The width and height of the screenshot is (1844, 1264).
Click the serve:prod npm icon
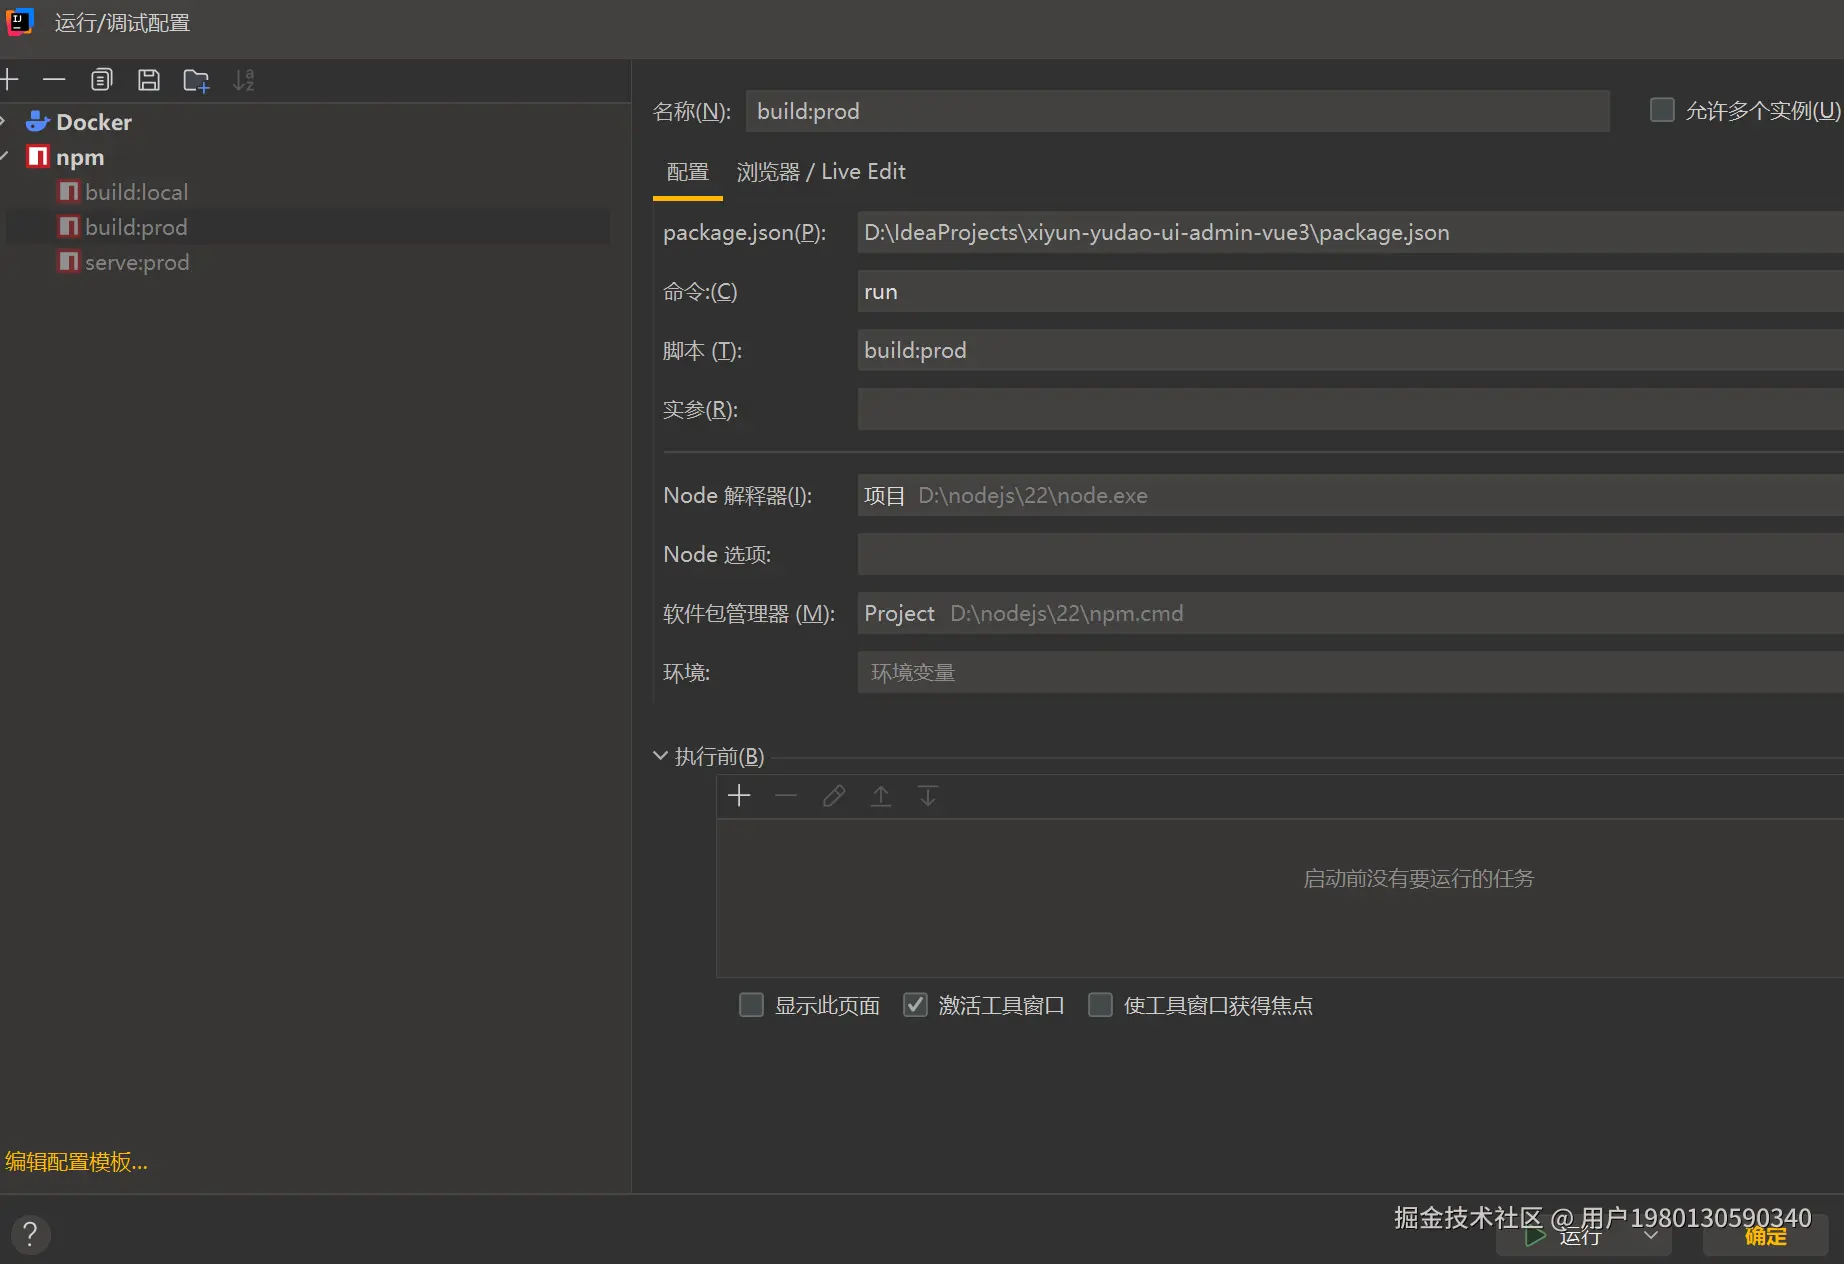point(68,262)
